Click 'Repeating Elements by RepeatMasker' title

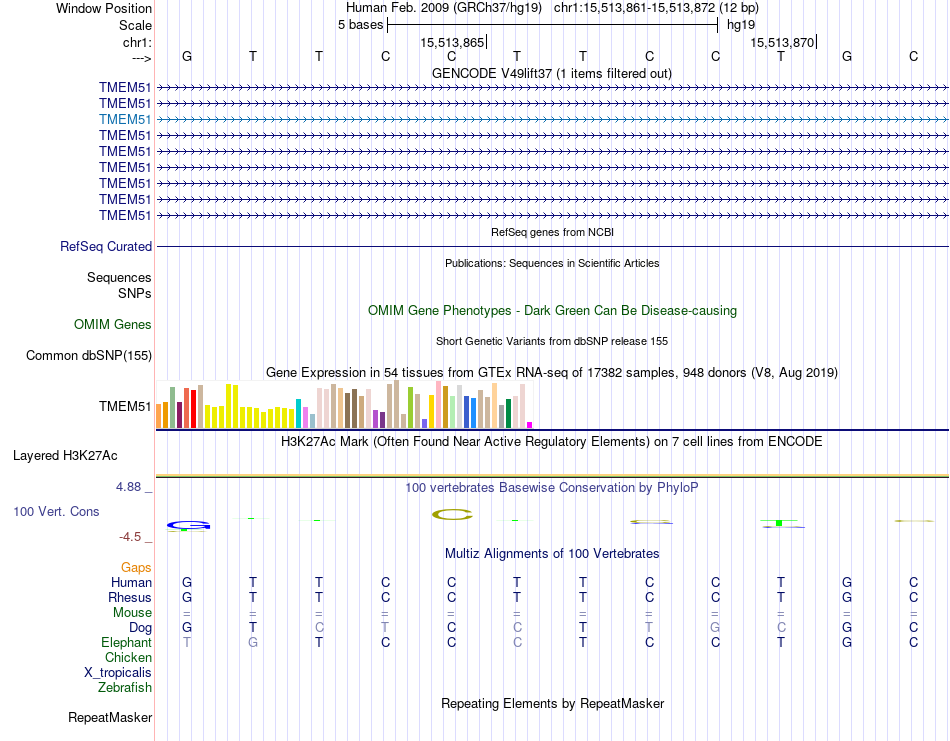[x=552, y=703]
